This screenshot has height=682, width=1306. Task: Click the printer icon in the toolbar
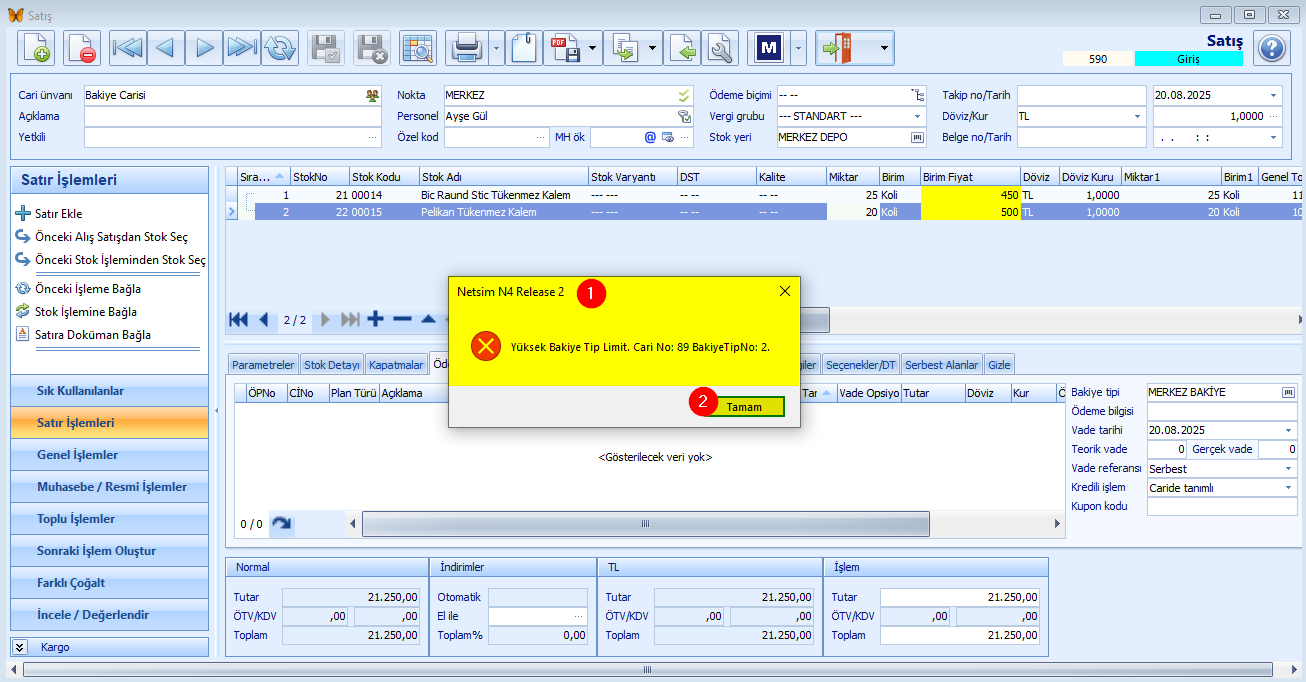point(468,48)
